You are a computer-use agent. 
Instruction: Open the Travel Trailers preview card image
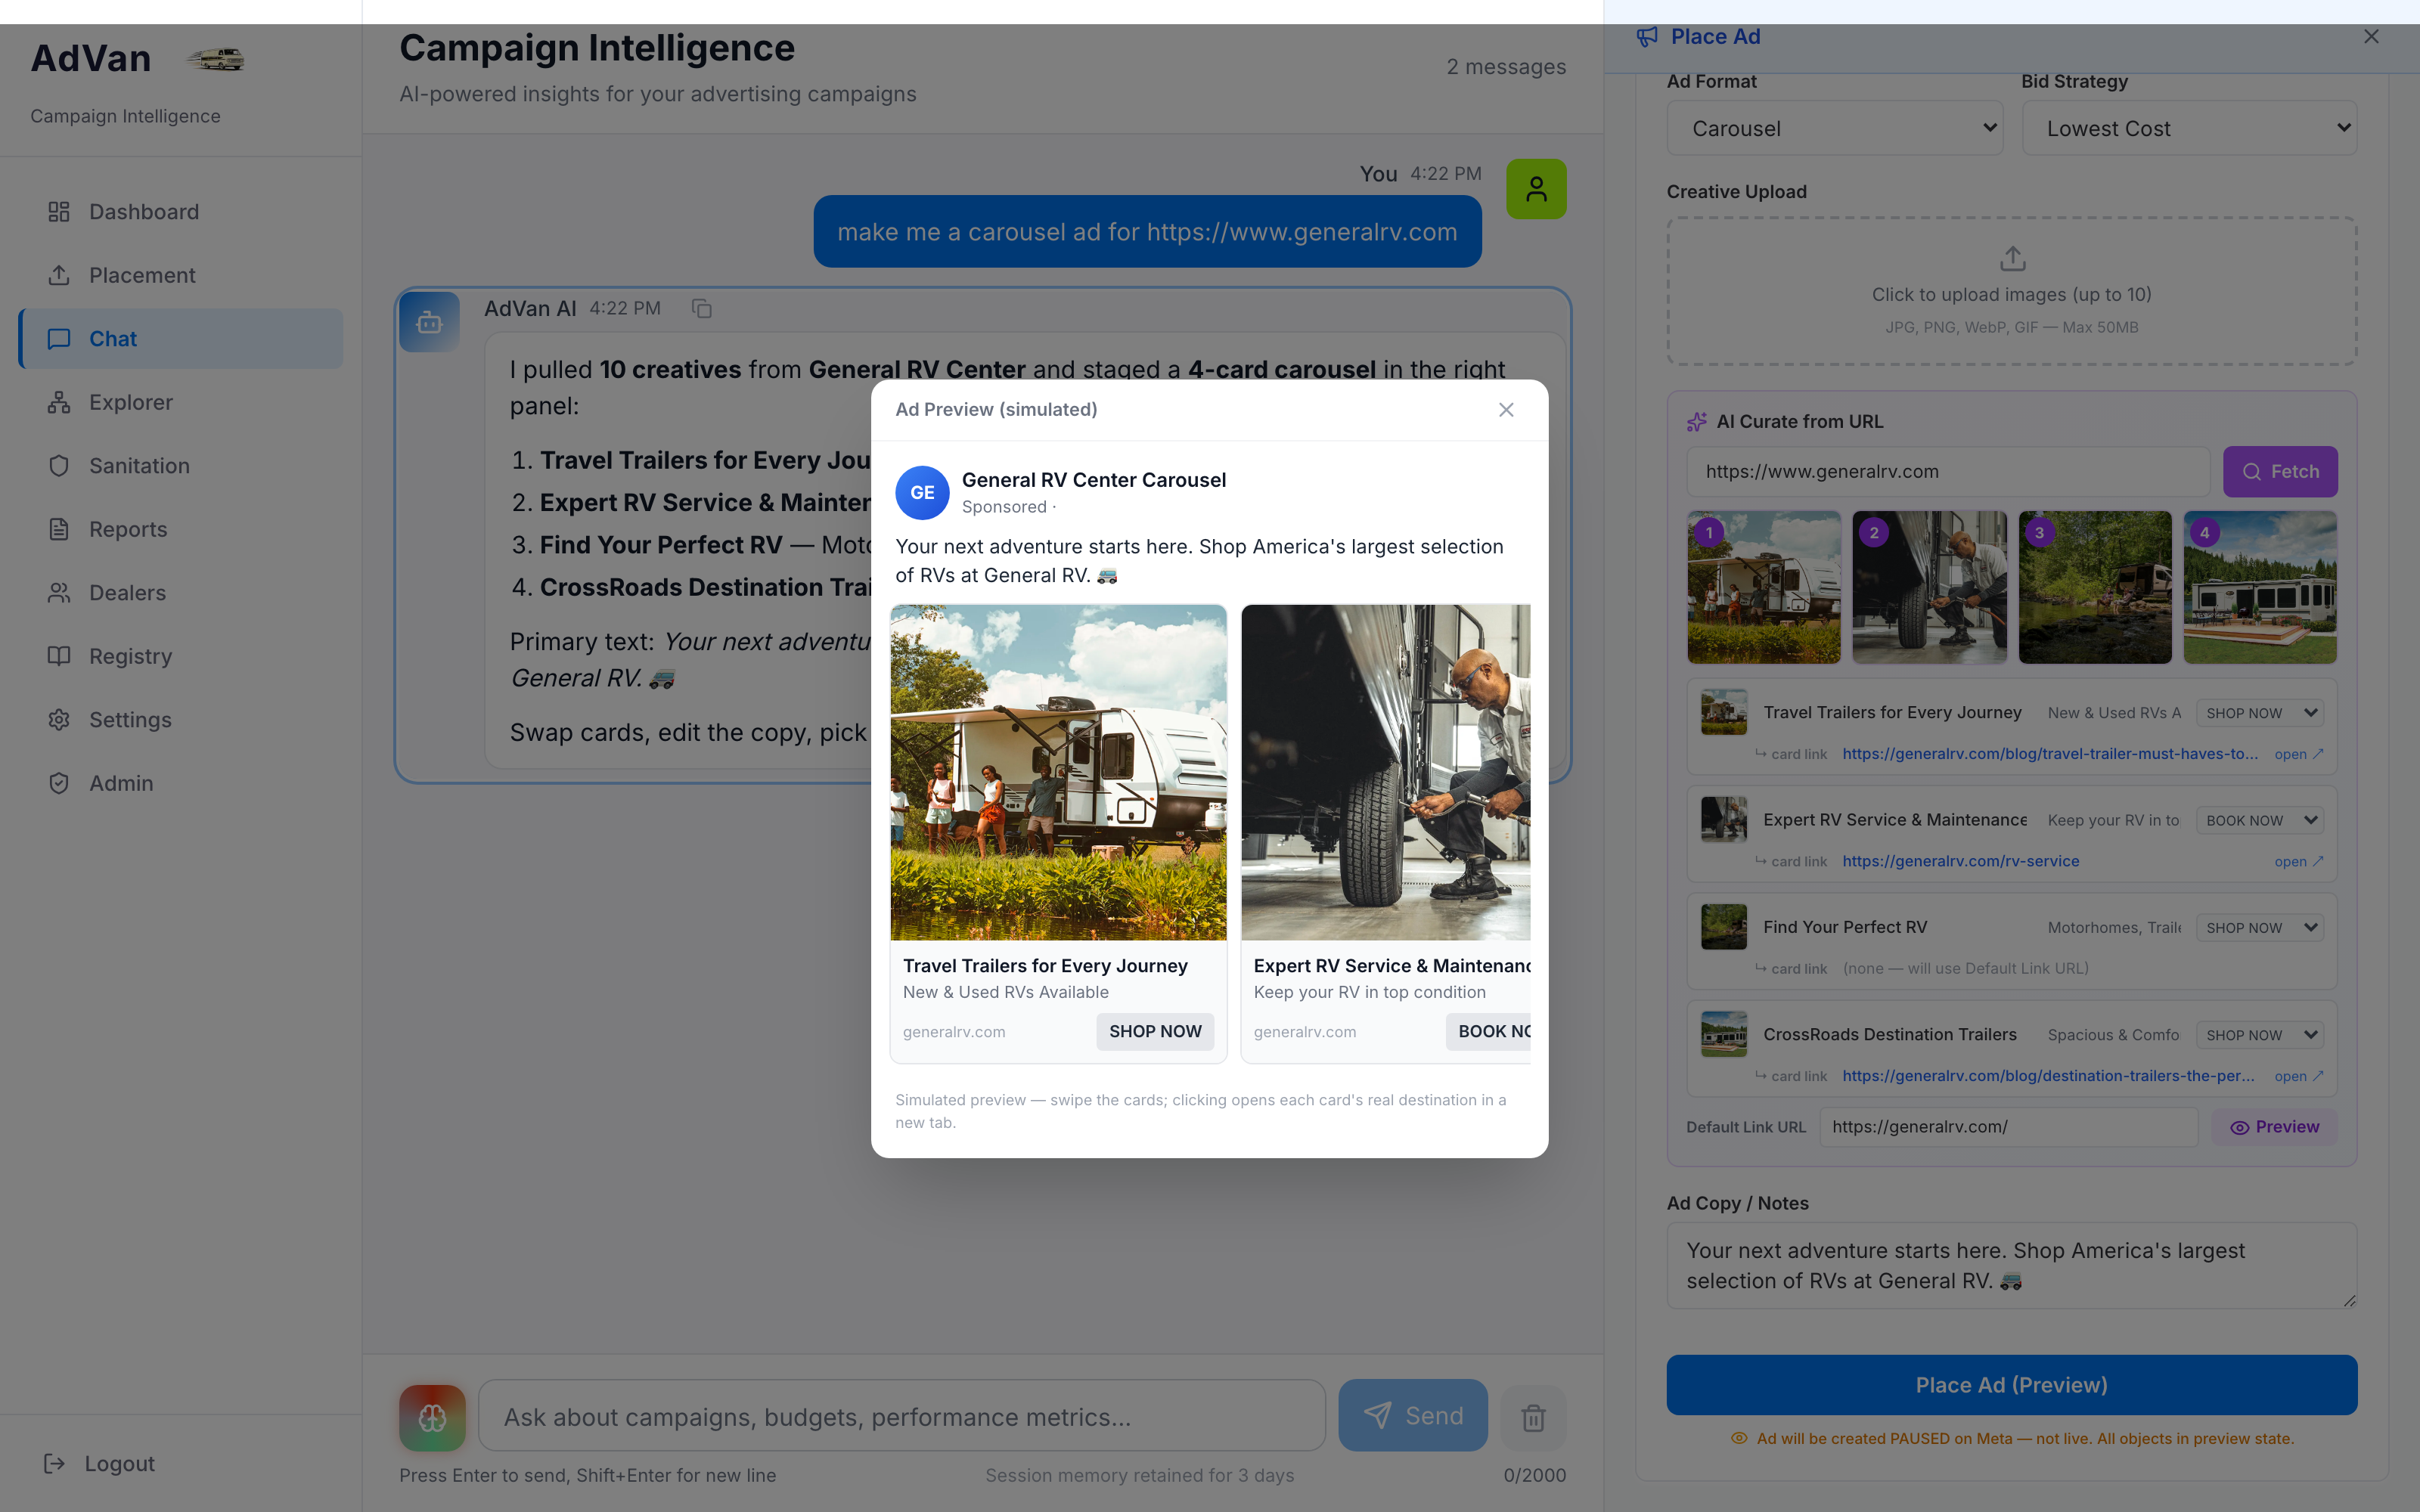click(x=1058, y=772)
